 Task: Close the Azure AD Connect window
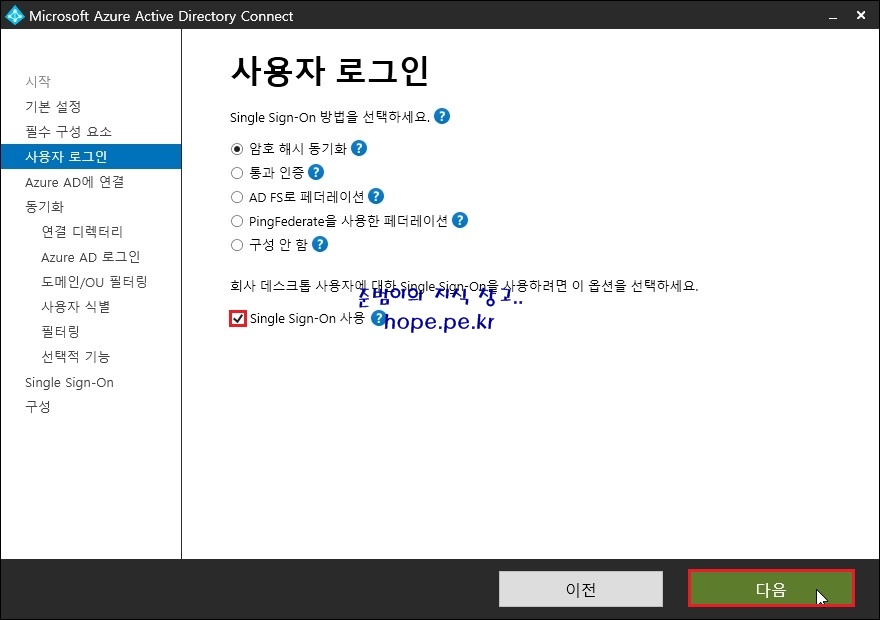(861, 16)
